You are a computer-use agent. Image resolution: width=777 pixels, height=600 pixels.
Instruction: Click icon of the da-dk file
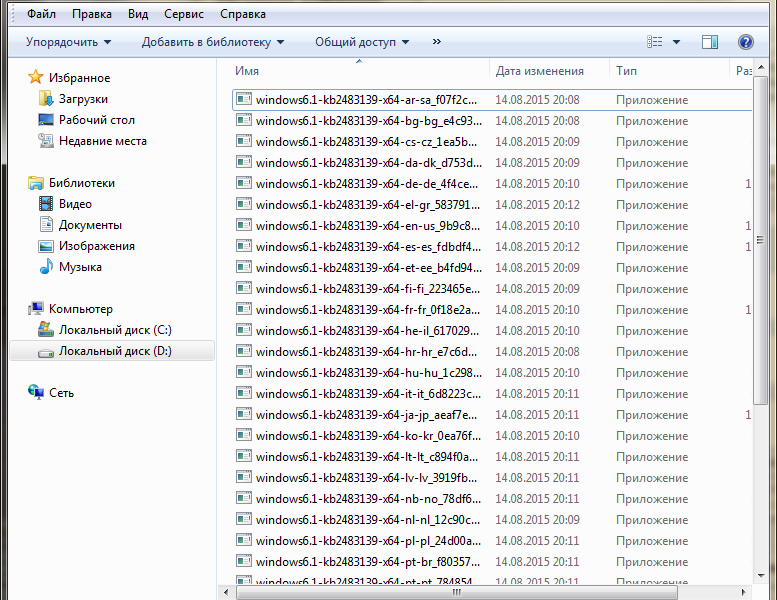[244, 162]
